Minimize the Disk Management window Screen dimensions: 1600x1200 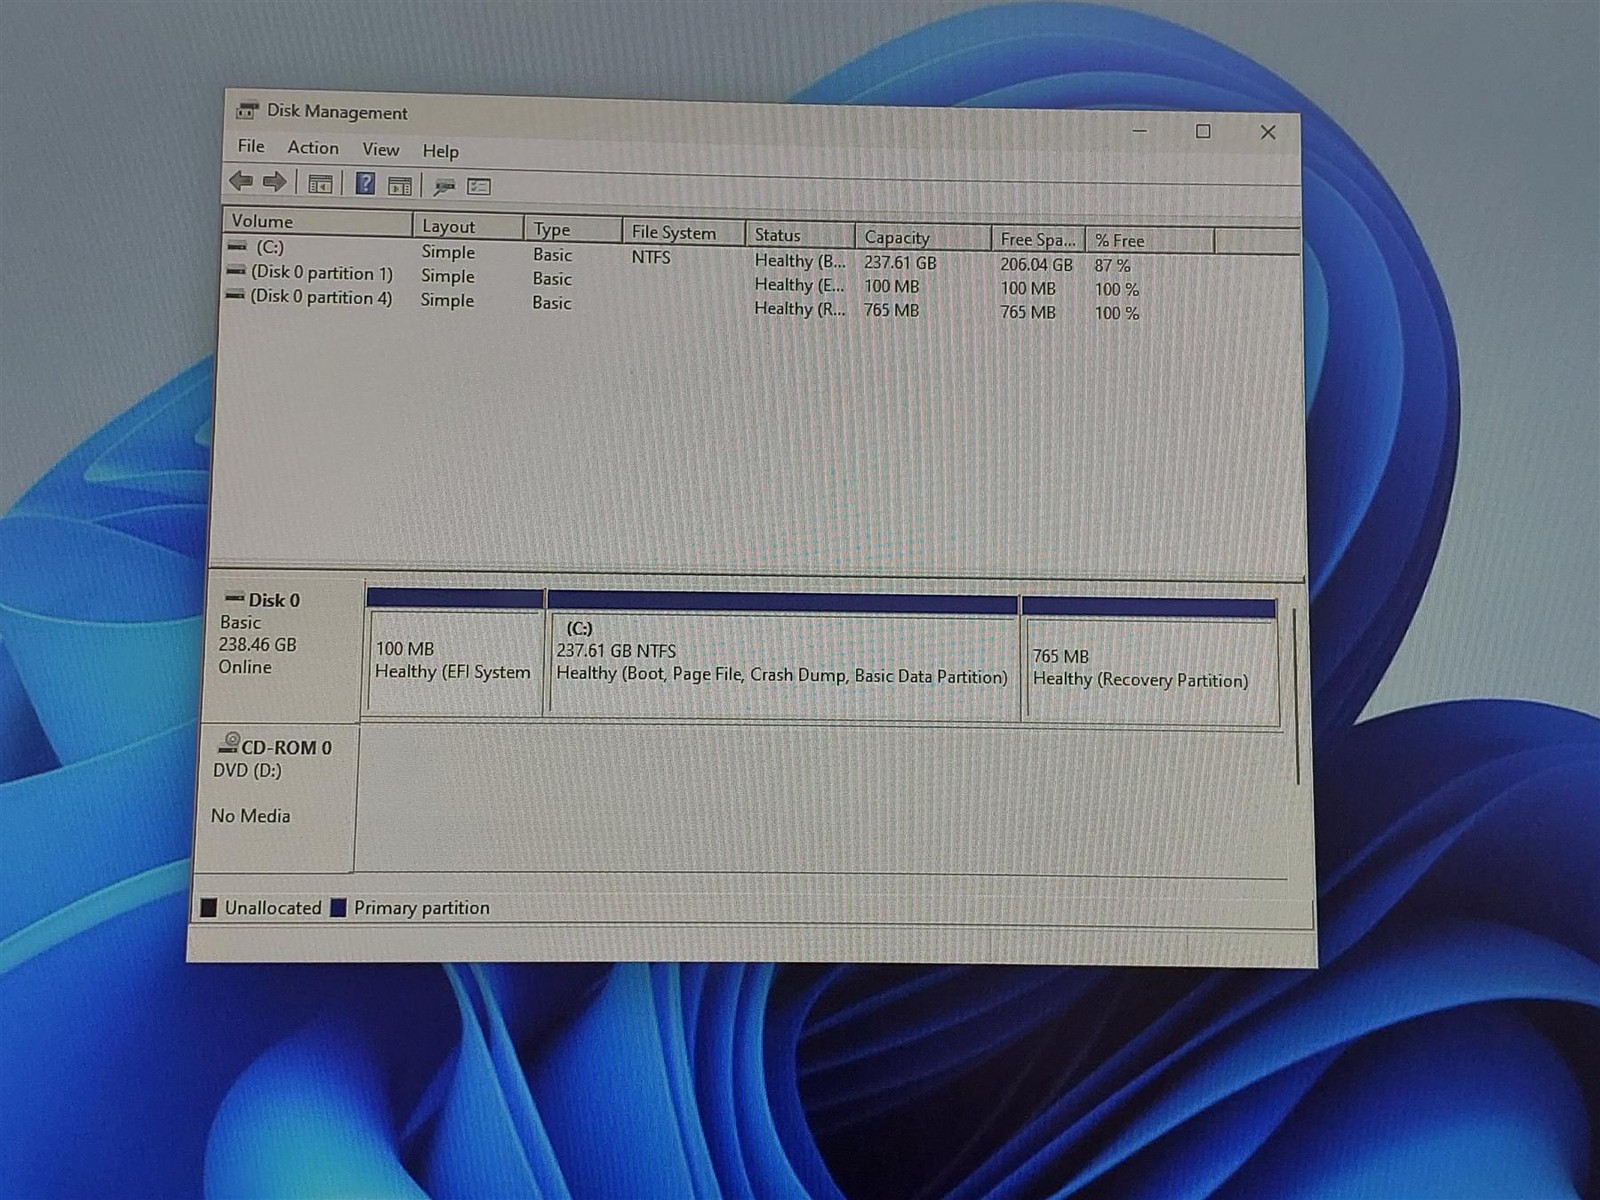coord(1140,130)
